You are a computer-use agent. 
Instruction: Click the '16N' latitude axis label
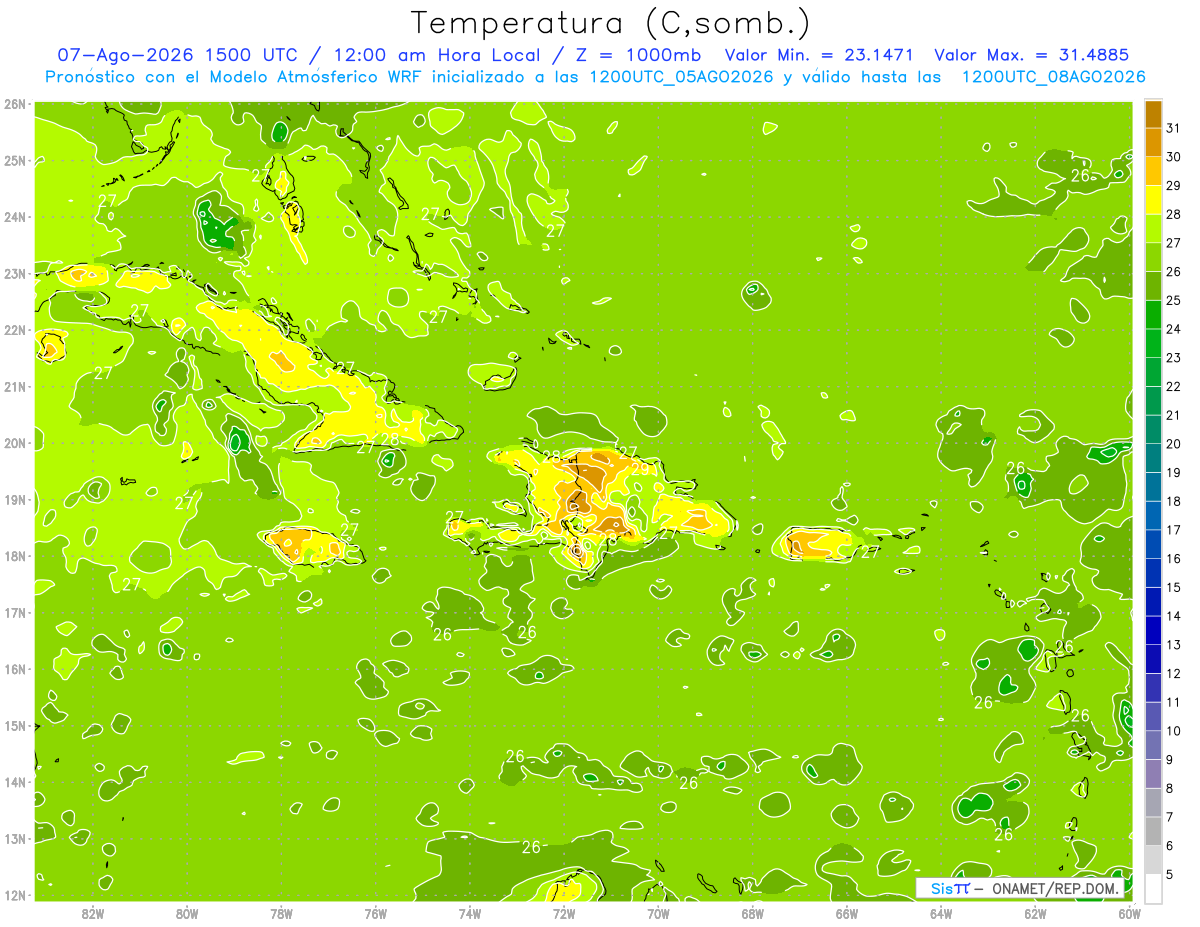pyautogui.click(x=15, y=669)
